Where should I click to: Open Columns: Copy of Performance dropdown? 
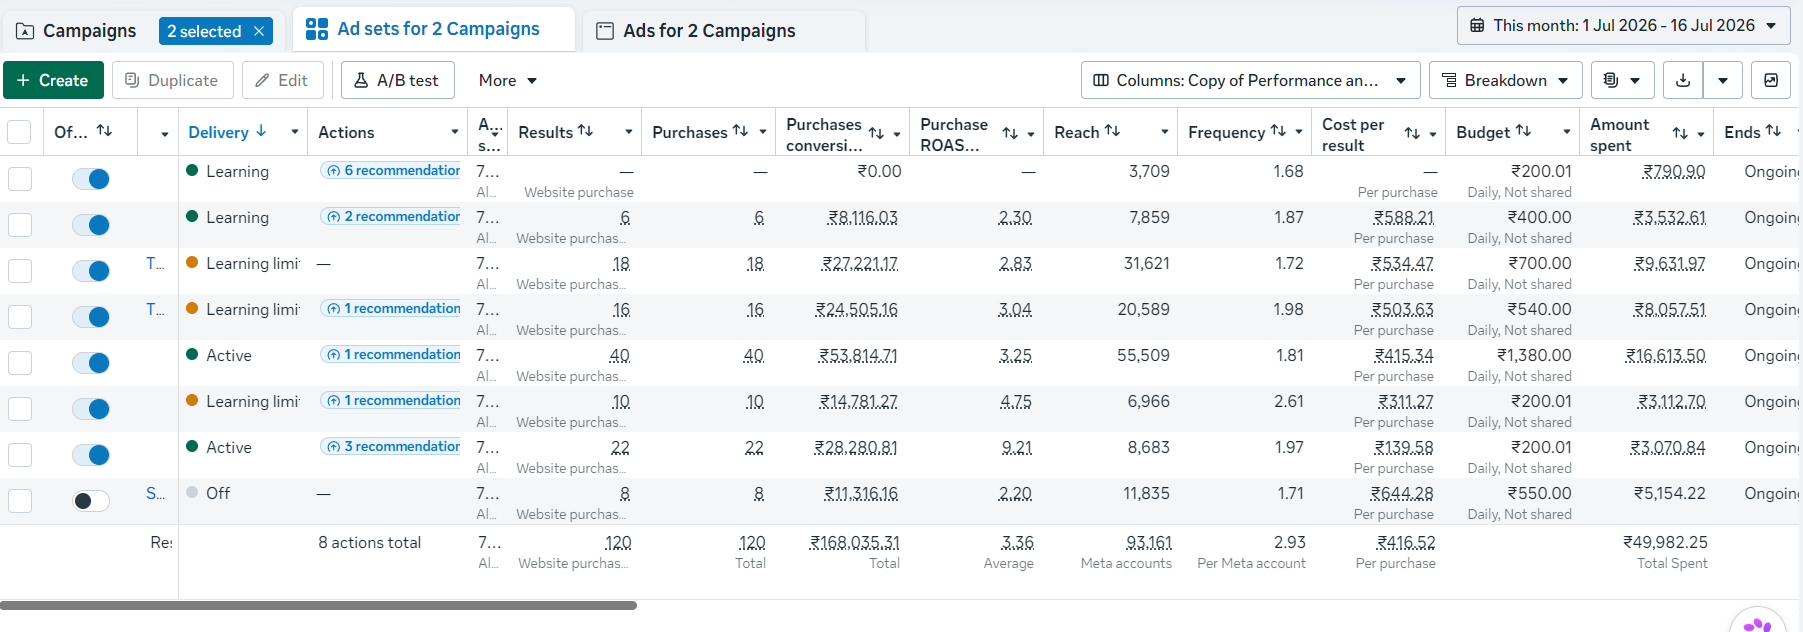[1250, 80]
